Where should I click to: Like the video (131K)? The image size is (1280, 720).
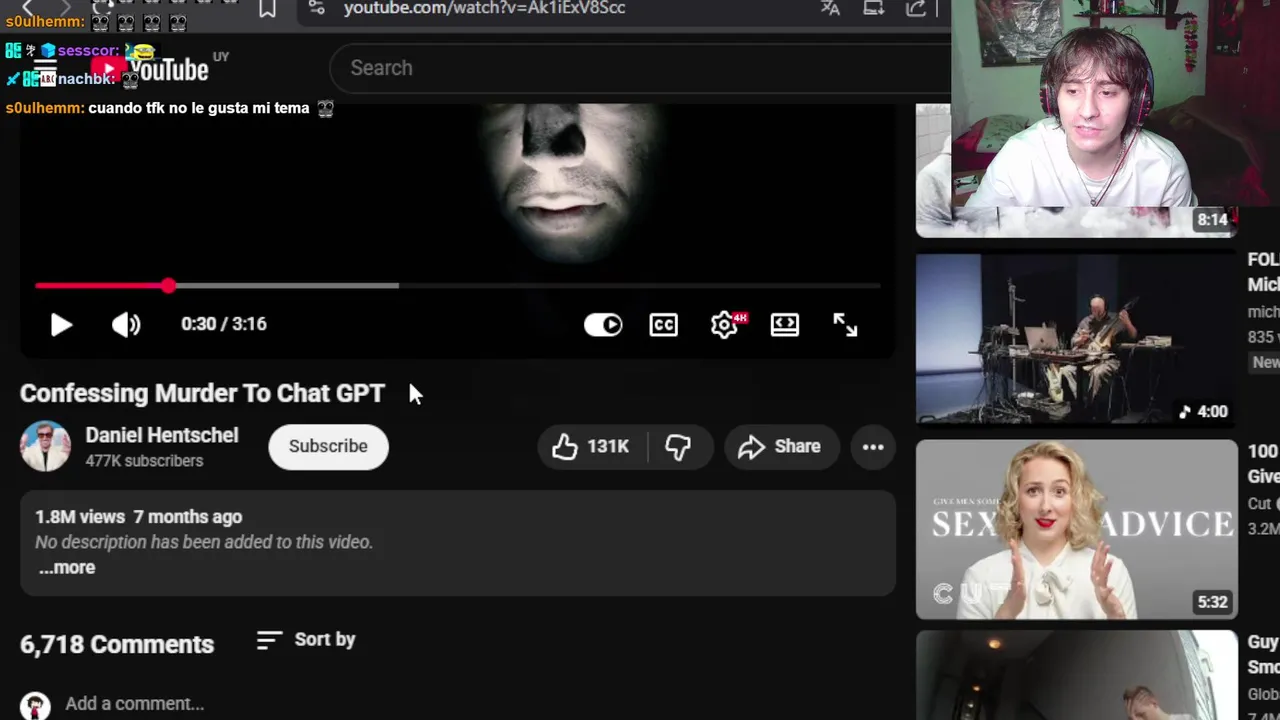pyautogui.click(x=592, y=447)
